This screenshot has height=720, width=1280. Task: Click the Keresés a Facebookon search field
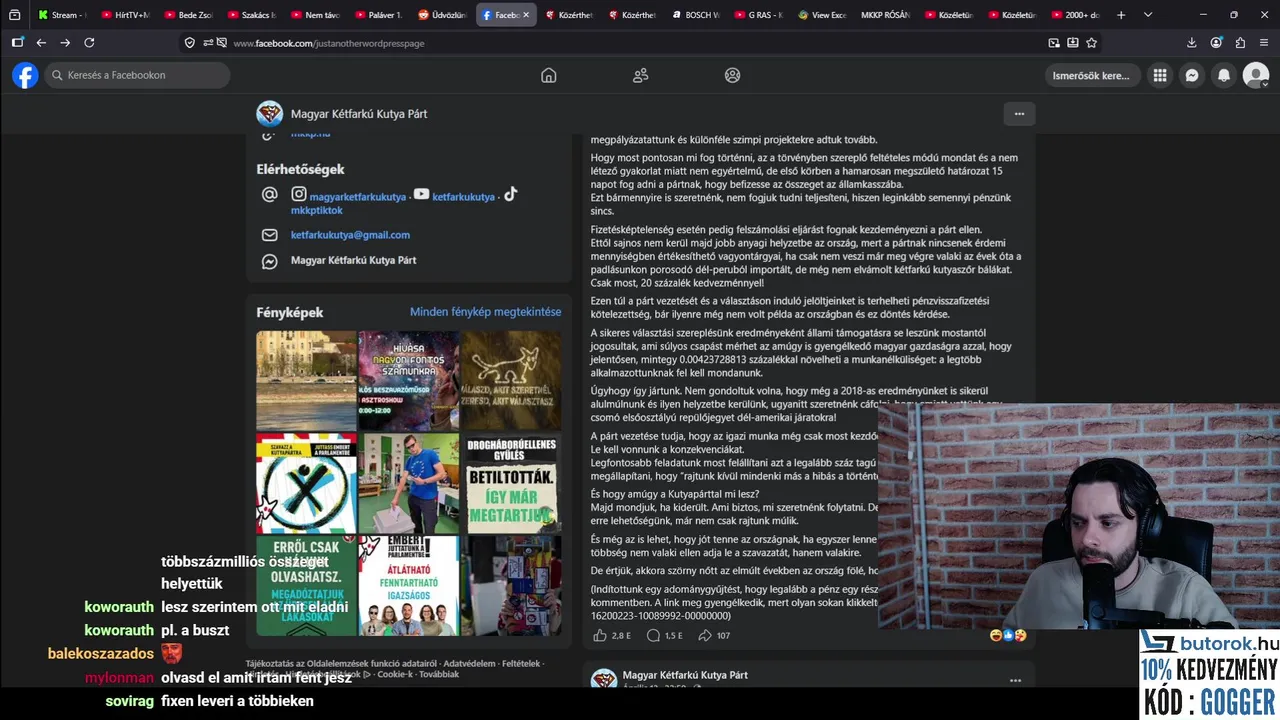(x=137, y=75)
